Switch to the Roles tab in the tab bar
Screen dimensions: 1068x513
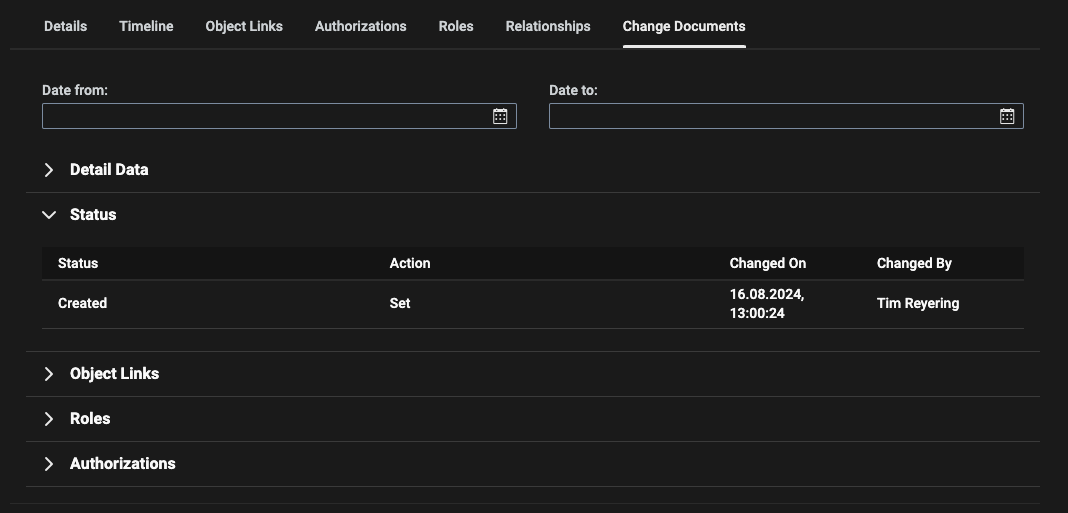tap(456, 26)
